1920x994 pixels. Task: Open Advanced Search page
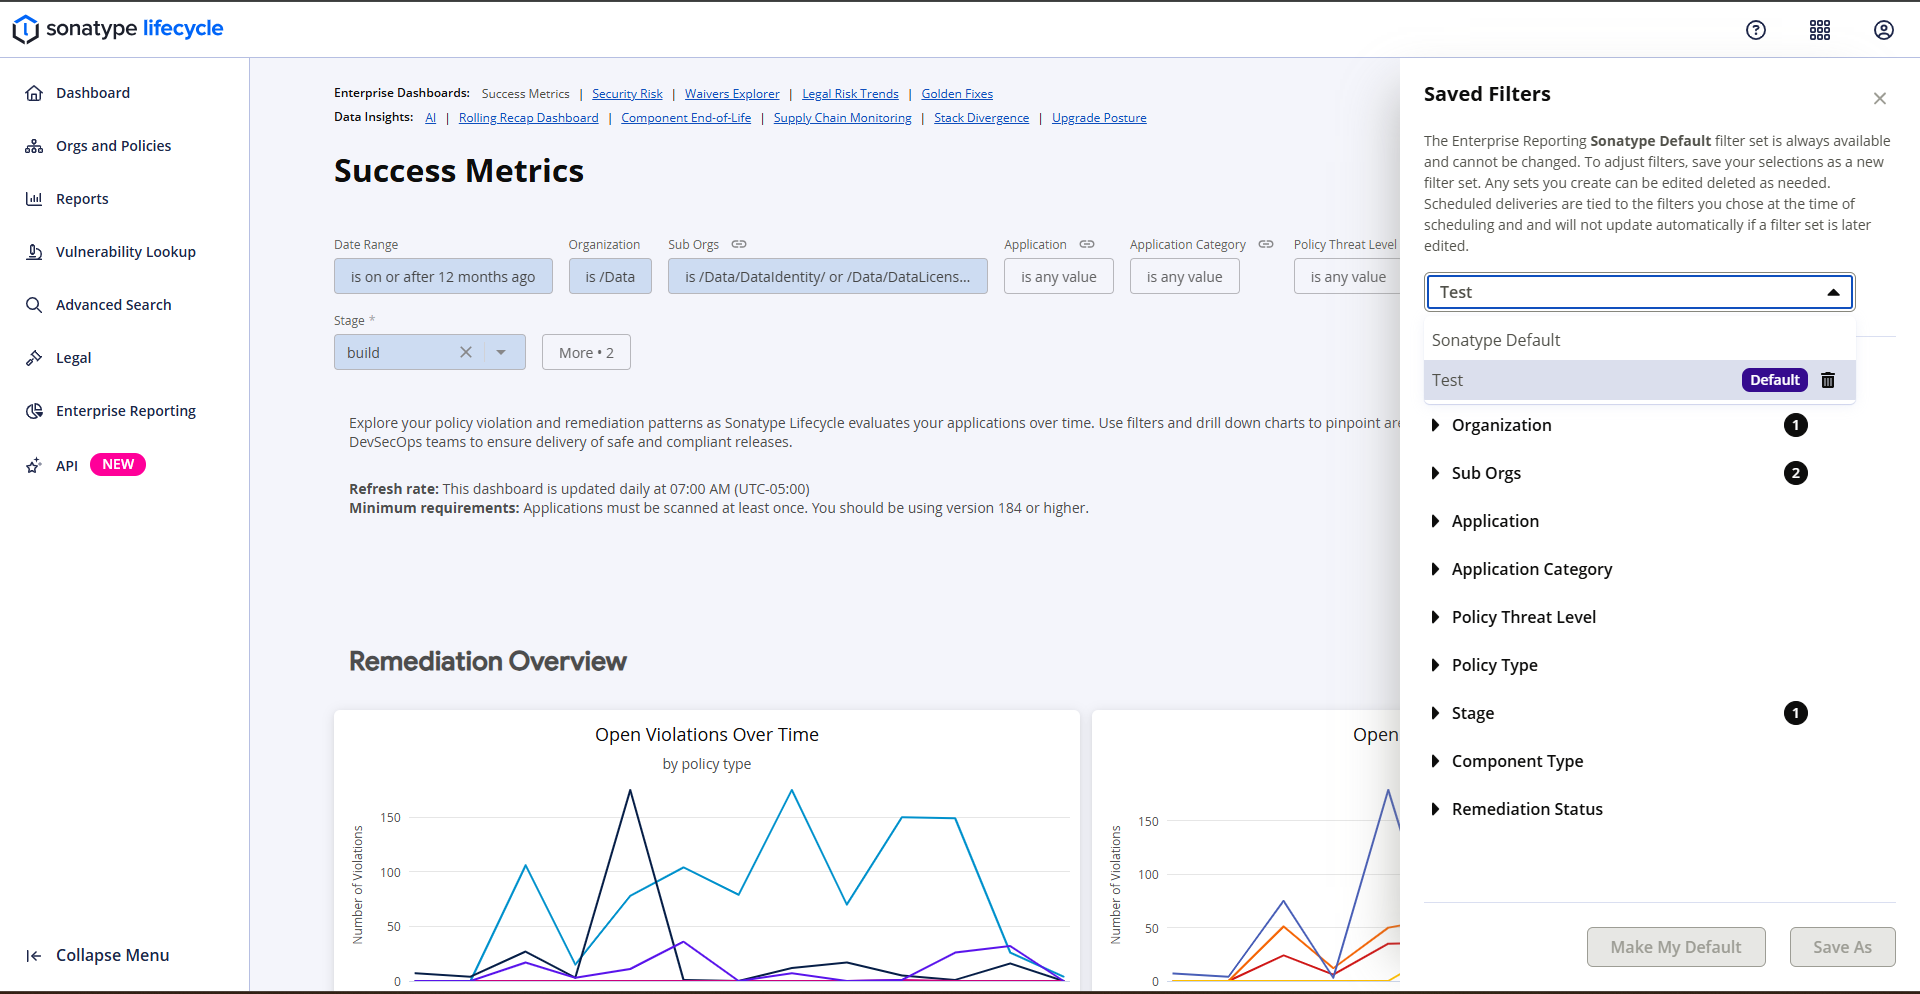(113, 305)
